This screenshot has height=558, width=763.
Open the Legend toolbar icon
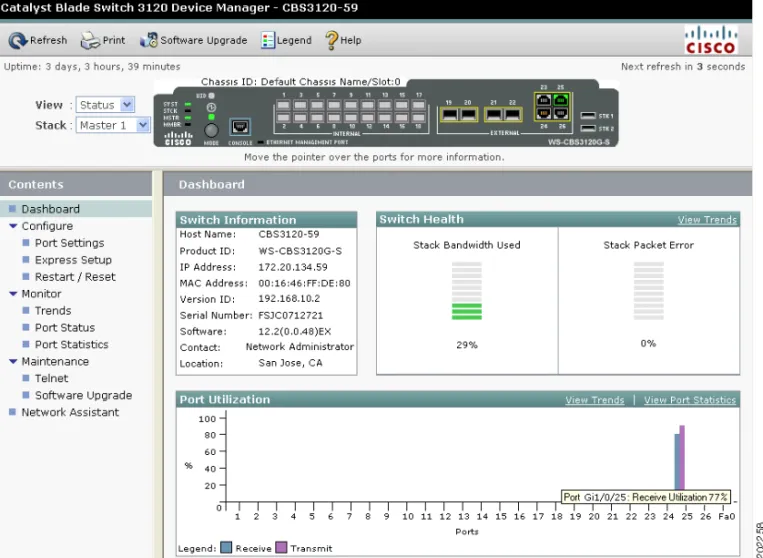[268, 40]
